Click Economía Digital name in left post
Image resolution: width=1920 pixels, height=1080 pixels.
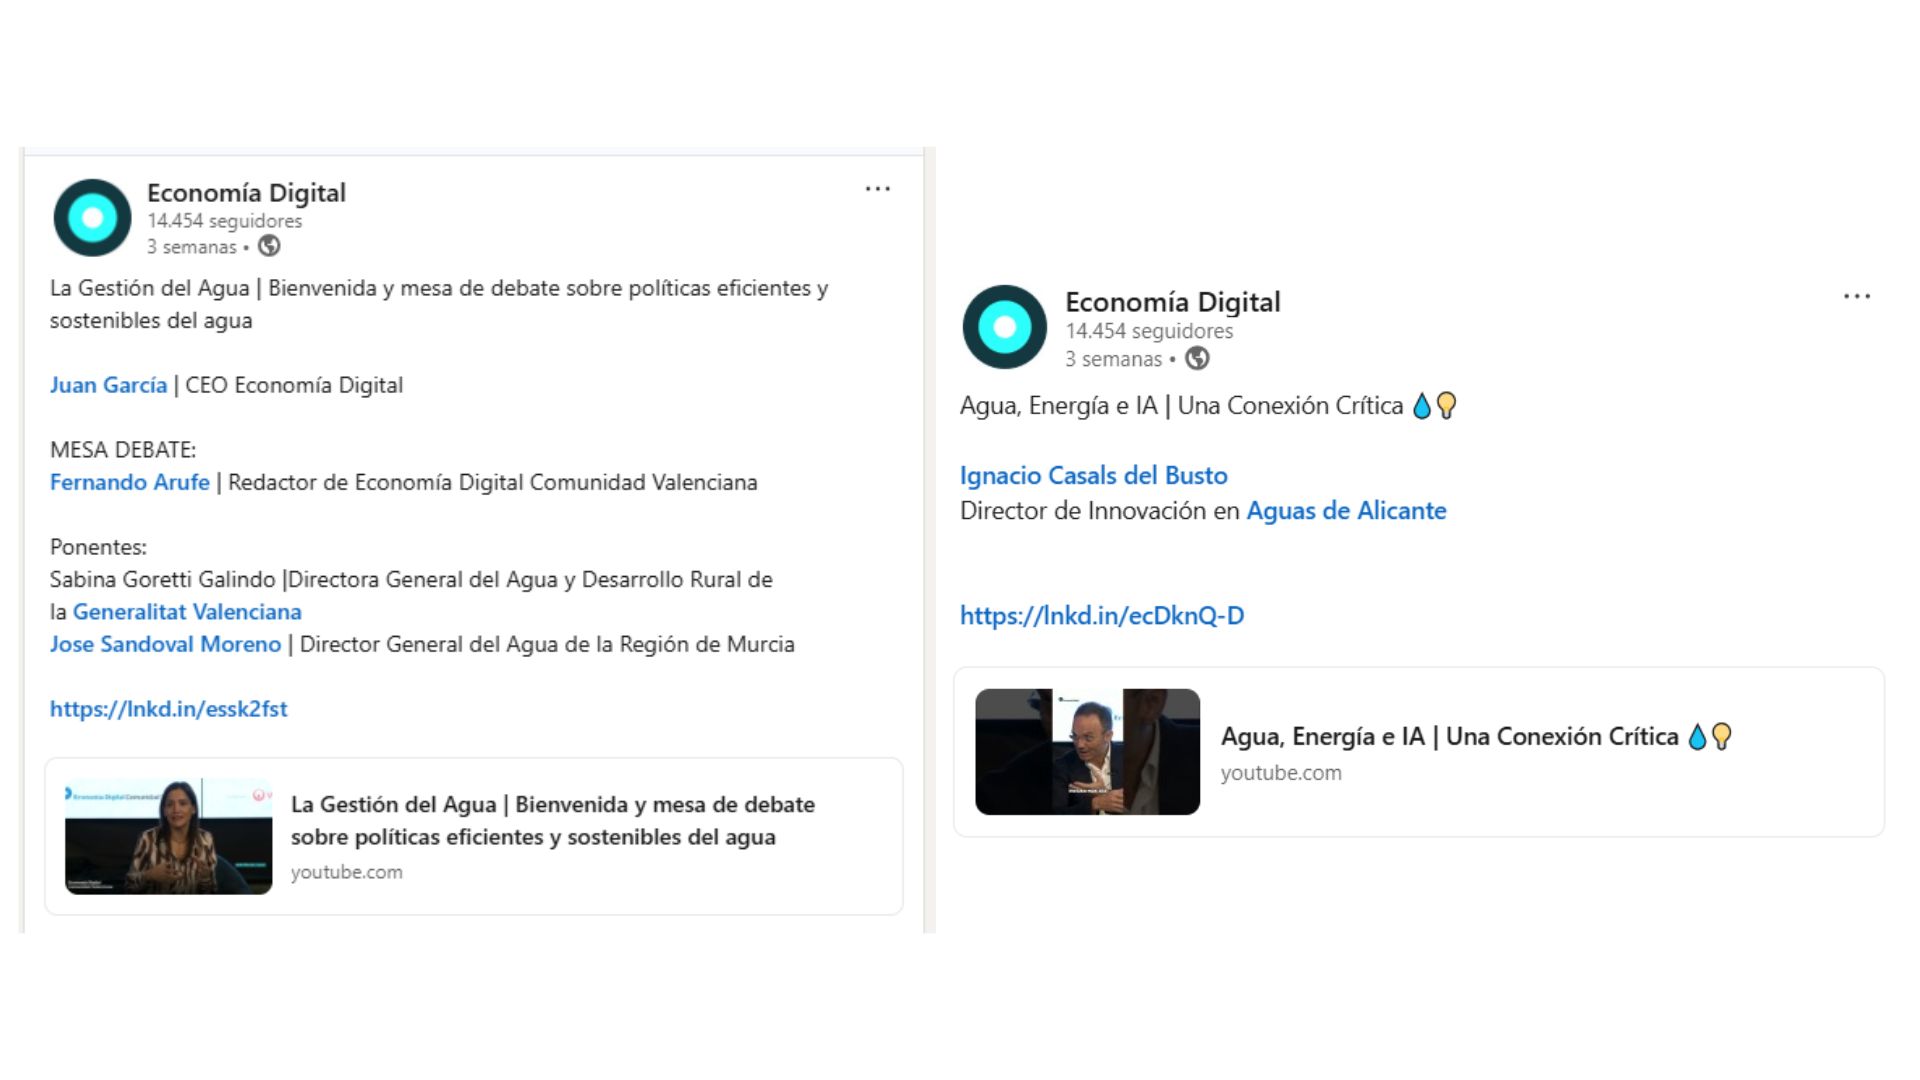[x=246, y=193]
